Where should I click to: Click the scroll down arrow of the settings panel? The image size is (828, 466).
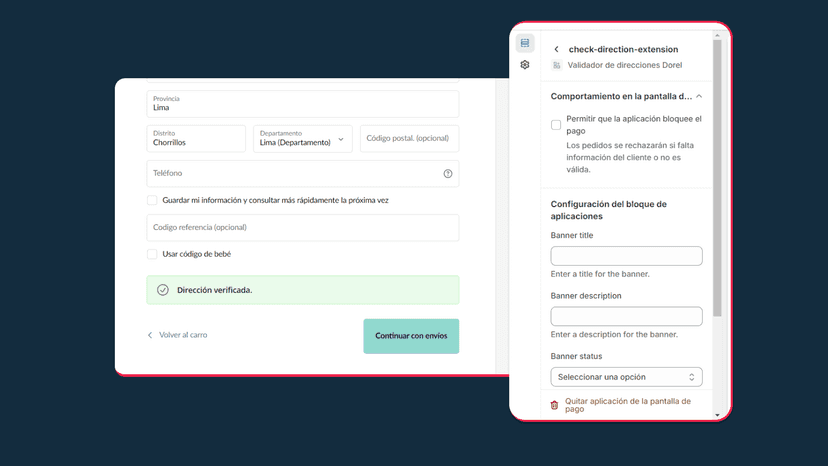pos(717,415)
